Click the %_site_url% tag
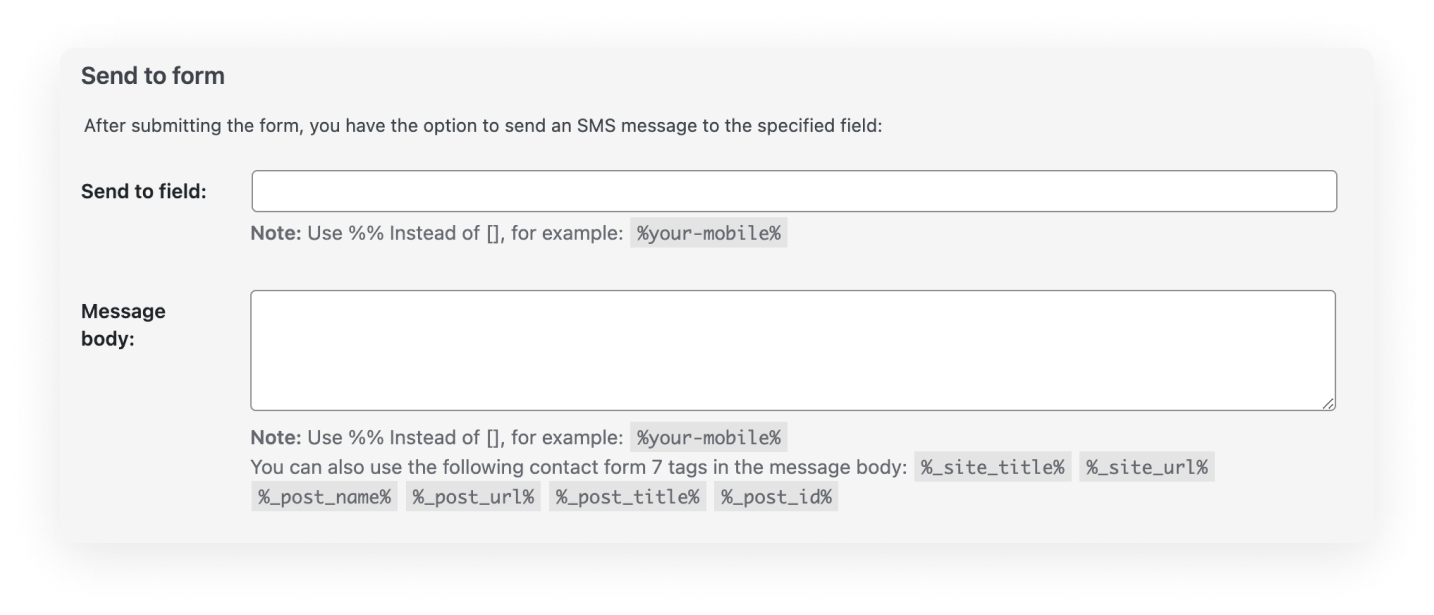Screen dimensions: 1434x615 click(x=1147, y=468)
